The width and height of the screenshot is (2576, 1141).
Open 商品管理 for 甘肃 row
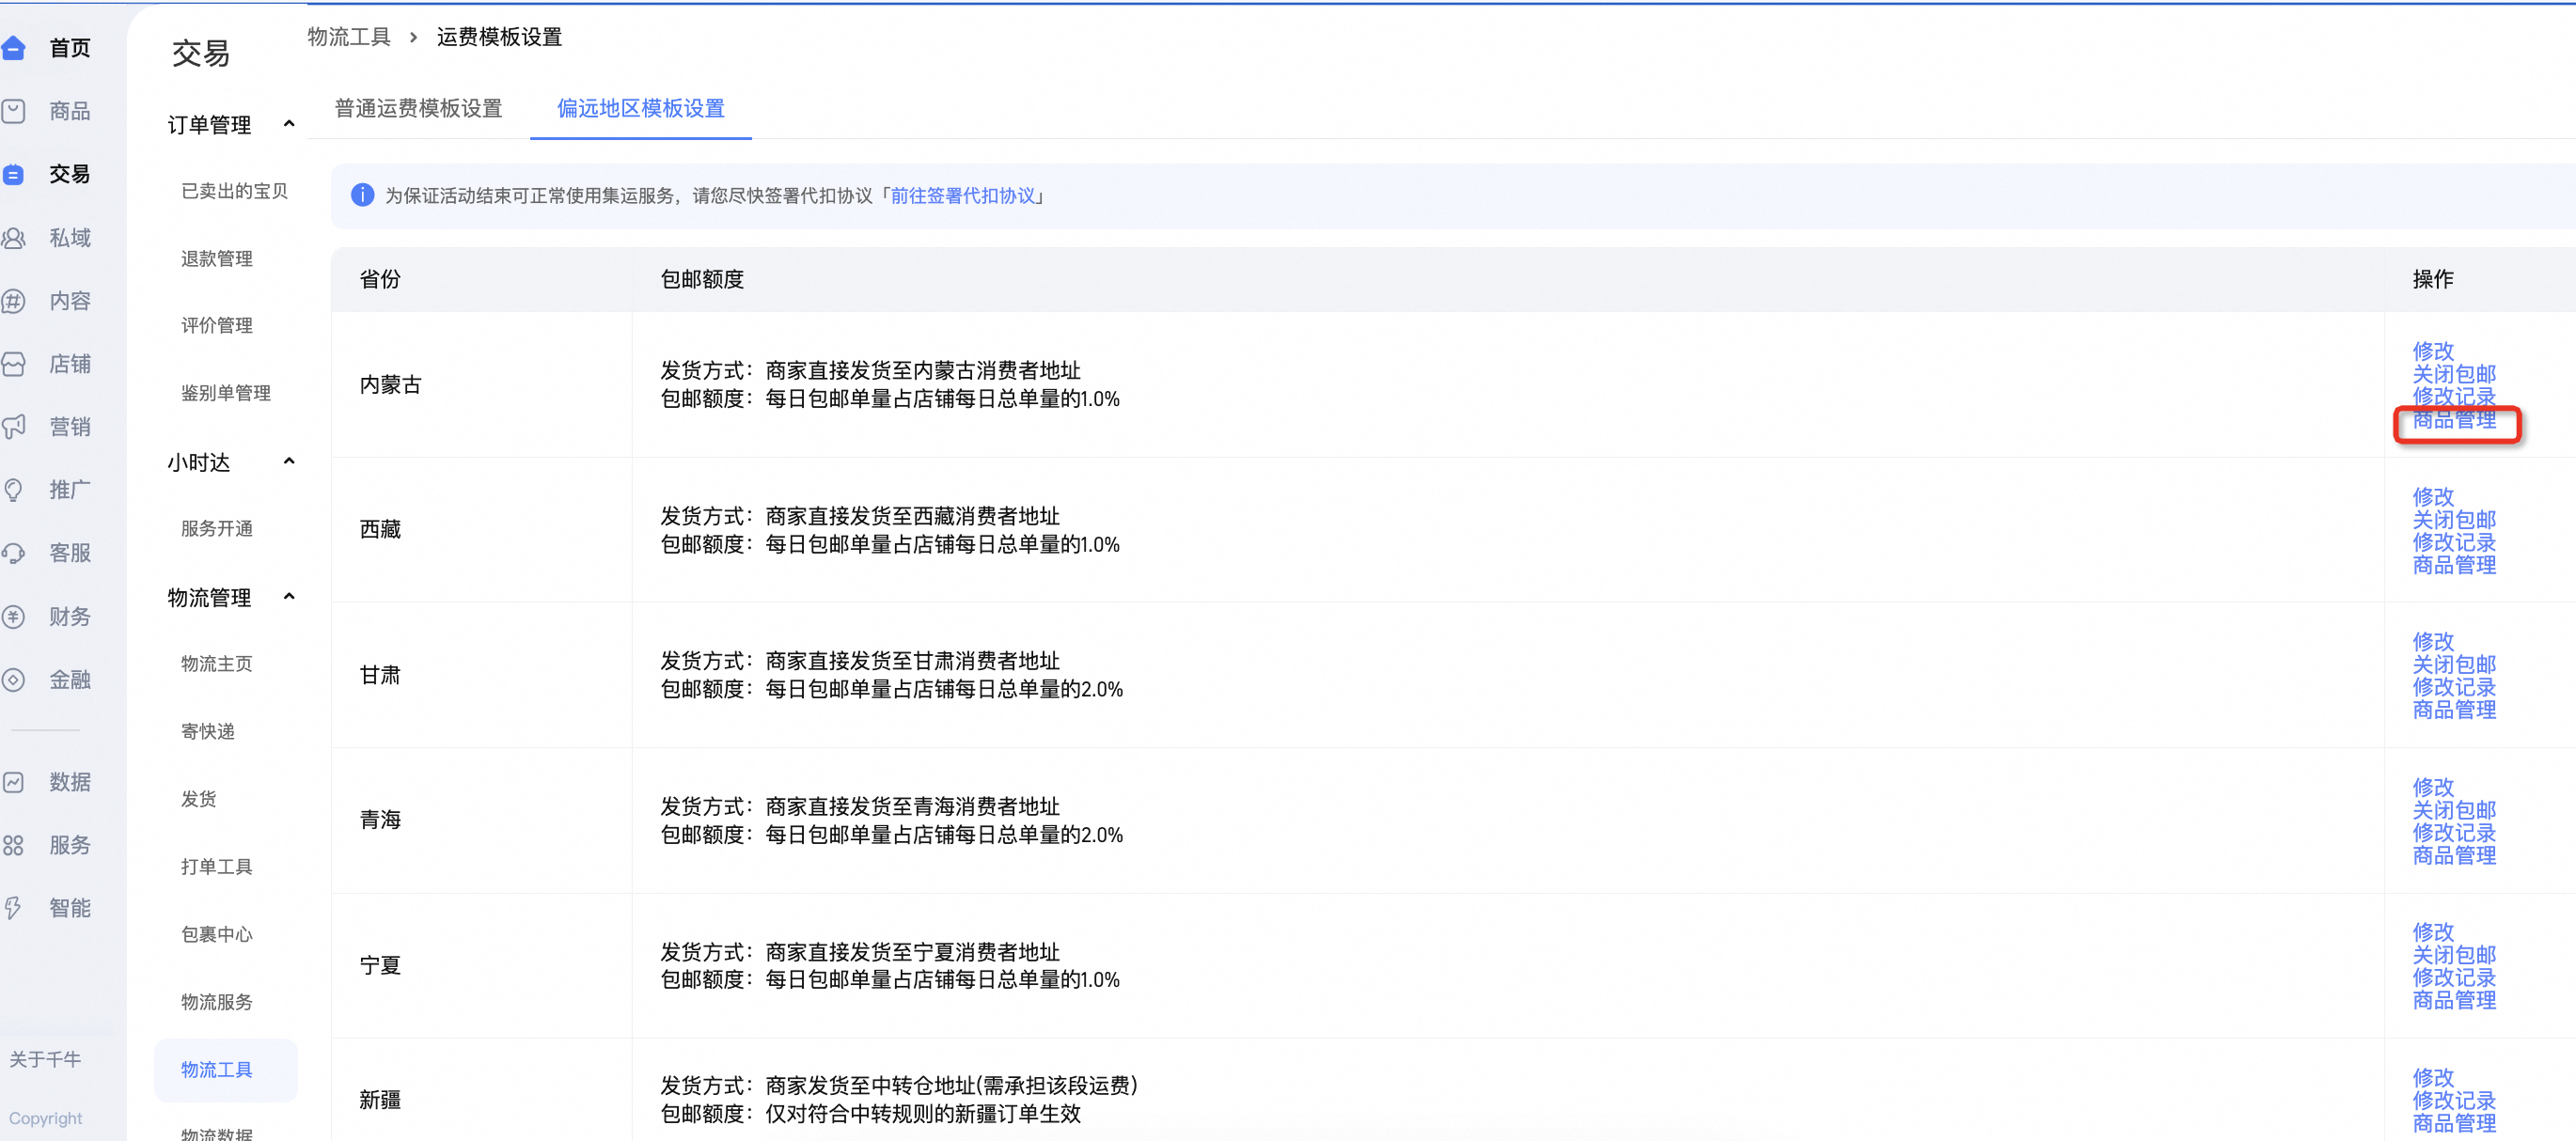pyautogui.click(x=2453, y=710)
